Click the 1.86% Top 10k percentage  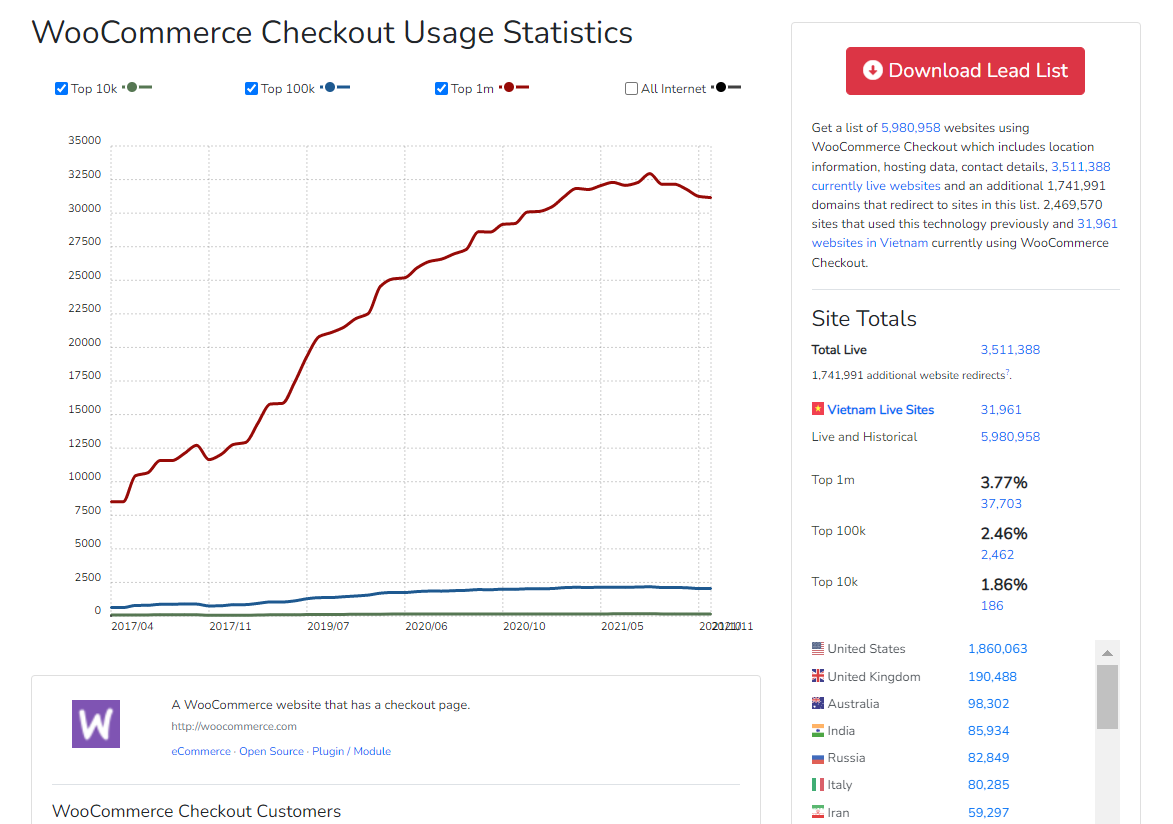1004,585
